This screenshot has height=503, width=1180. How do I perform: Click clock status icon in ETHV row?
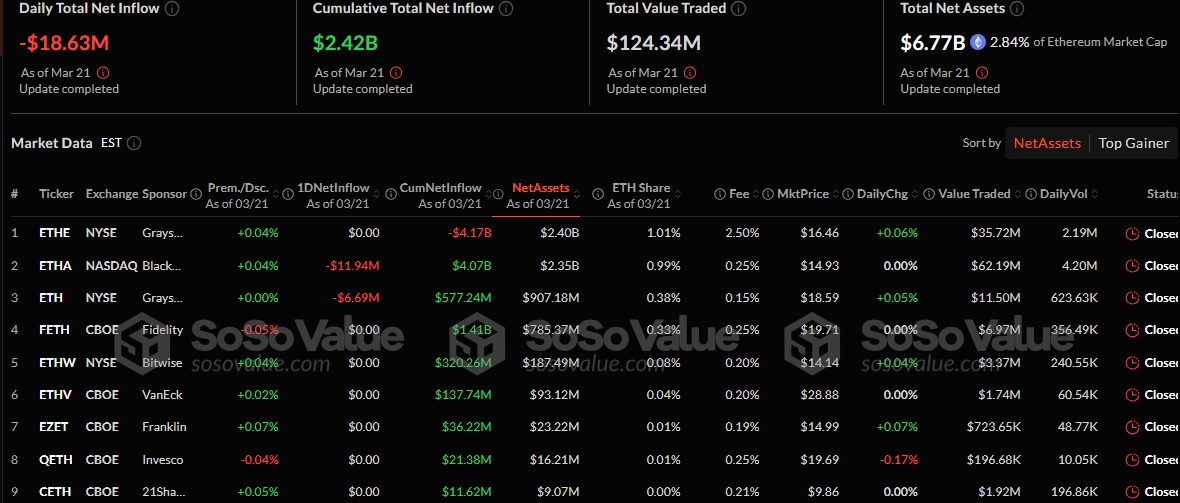click(1133, 395)
